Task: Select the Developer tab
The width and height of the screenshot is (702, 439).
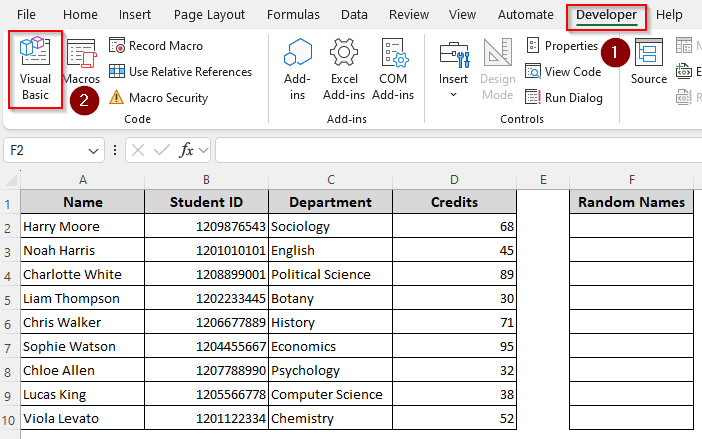Action: (x=606, y=16)
